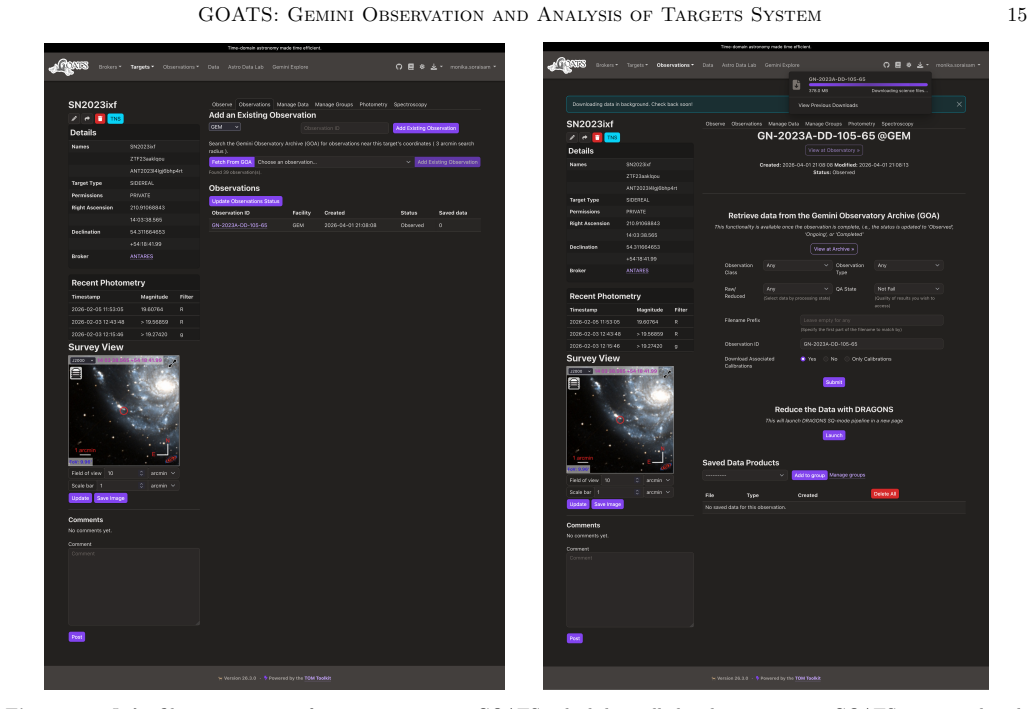Open Brokers menu in left screenshot

click(109, 67)
